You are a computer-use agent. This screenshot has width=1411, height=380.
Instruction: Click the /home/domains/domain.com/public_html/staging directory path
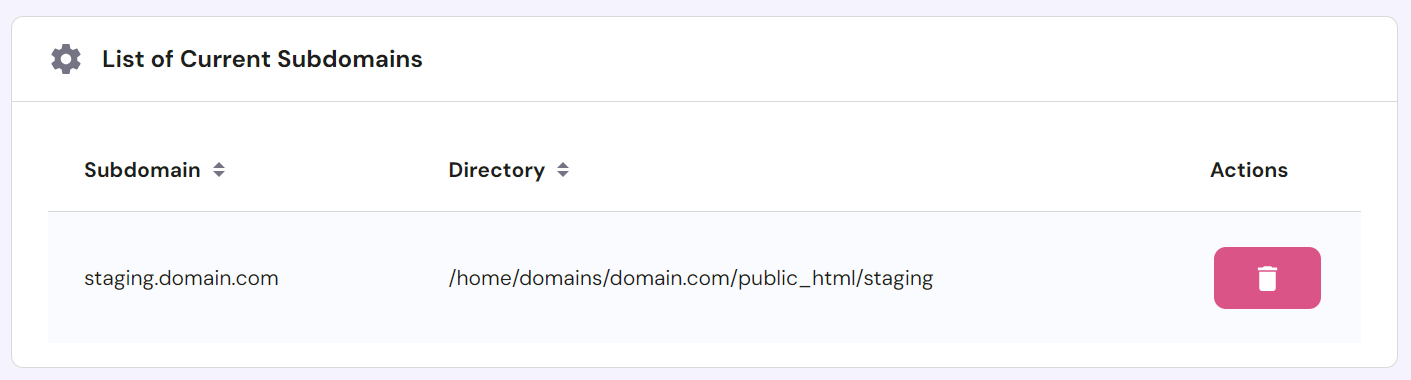(691, 279)
